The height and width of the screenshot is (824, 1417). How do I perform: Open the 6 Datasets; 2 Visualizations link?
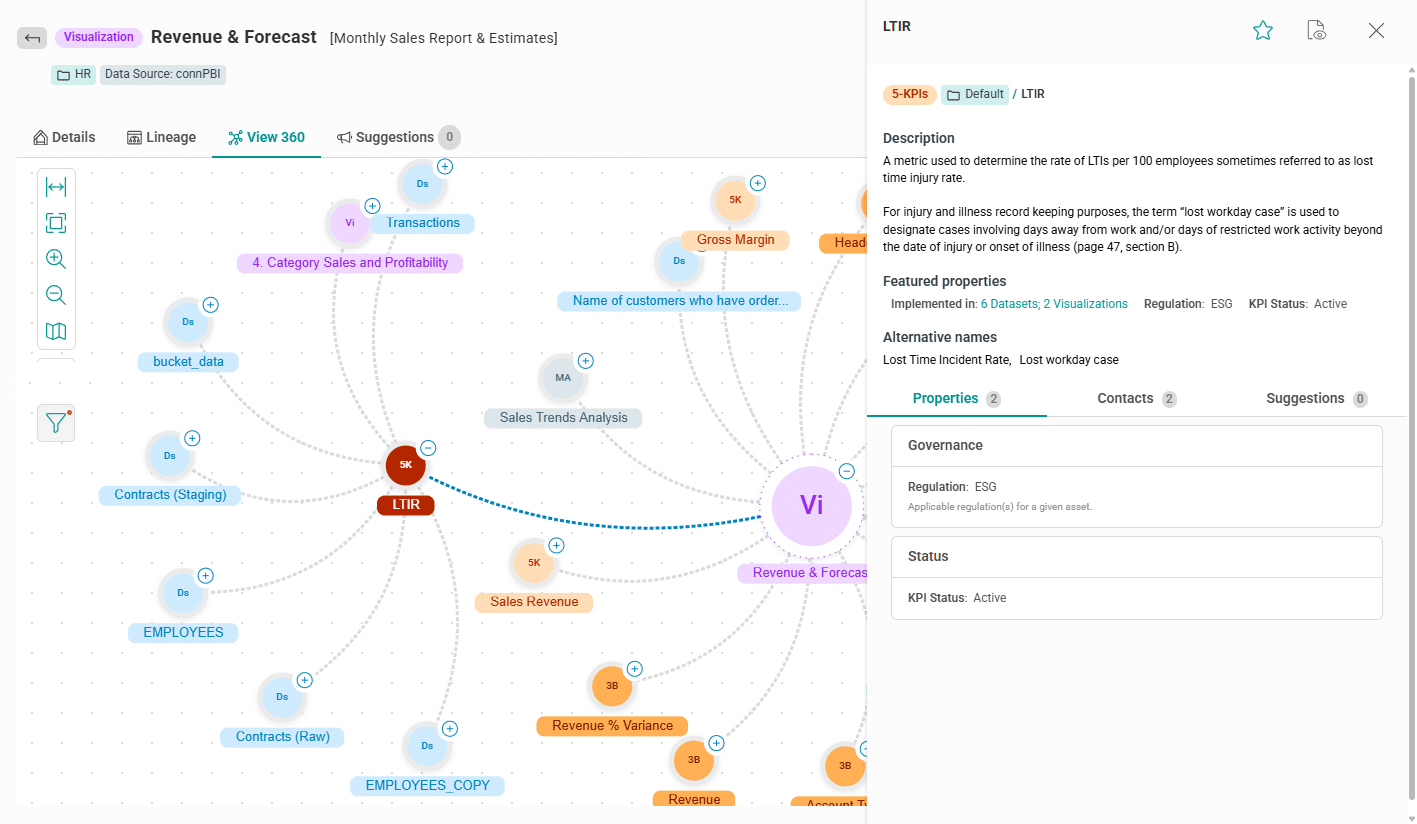(1054, 303)
